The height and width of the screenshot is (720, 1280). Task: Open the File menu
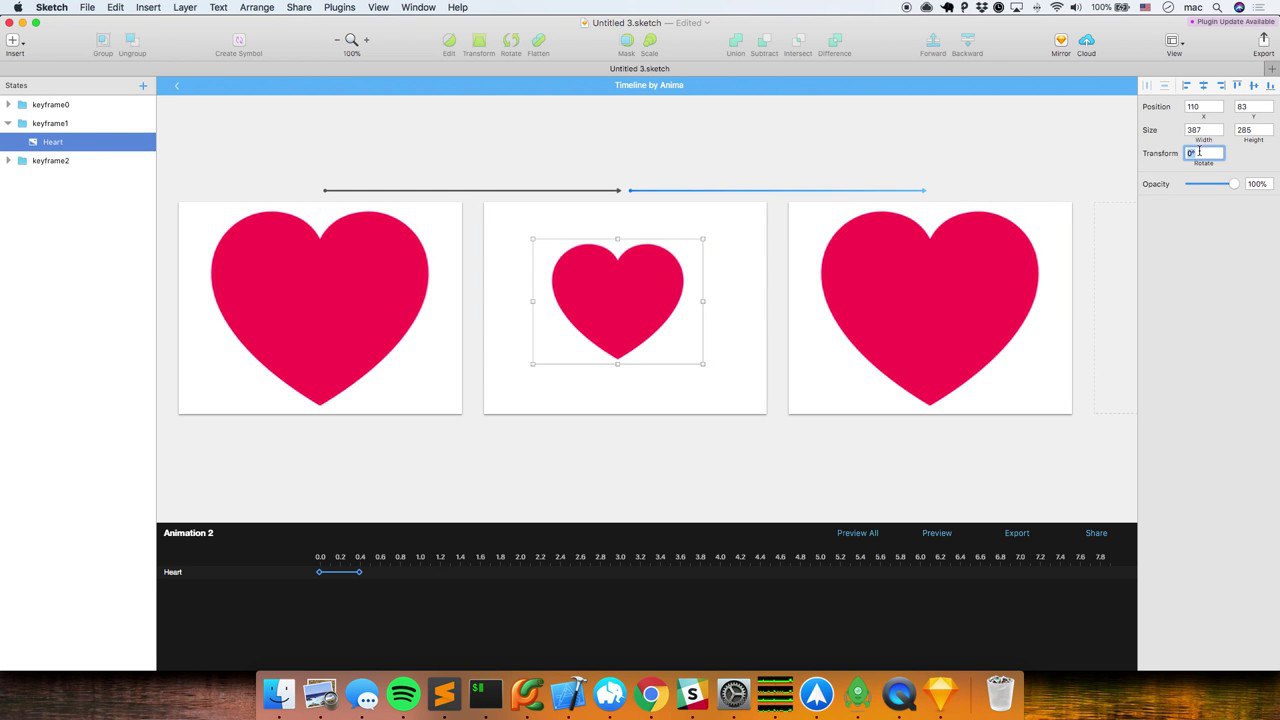pyautogui.click(x=87, y=7)
